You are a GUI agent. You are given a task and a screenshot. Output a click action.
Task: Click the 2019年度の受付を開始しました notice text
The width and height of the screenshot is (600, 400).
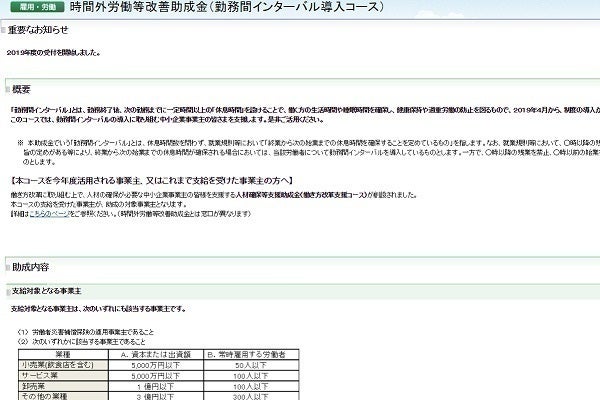pyautogui.click(x=57, y=49)
